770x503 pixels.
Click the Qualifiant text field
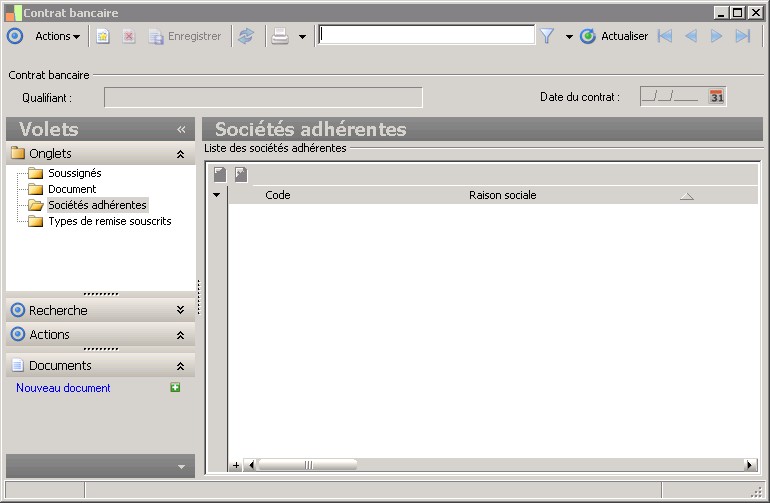[263, 97]
